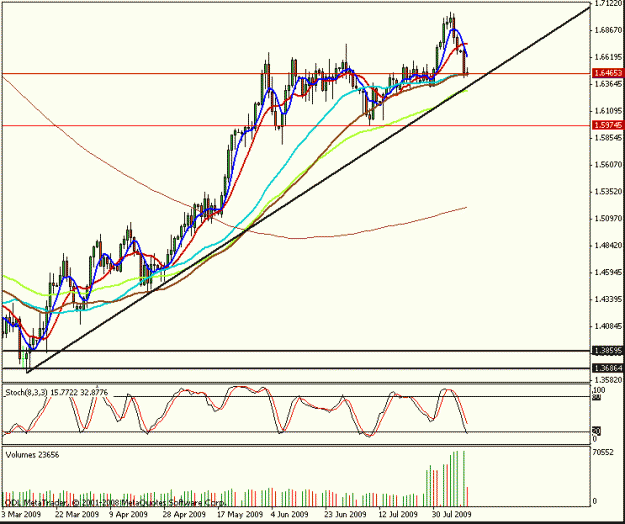Click the 12 Jul 2009 date label
Screen dimensions: 625x524
click(397, 514)
